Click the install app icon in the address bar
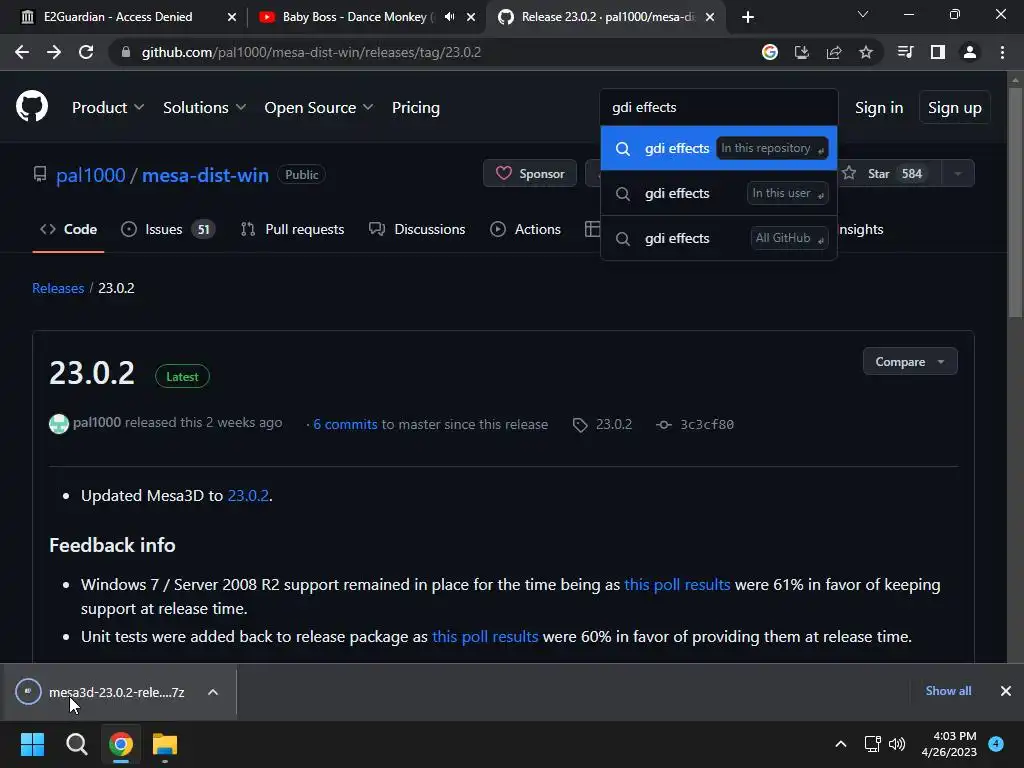1024x768 pixels. point(802,52)
